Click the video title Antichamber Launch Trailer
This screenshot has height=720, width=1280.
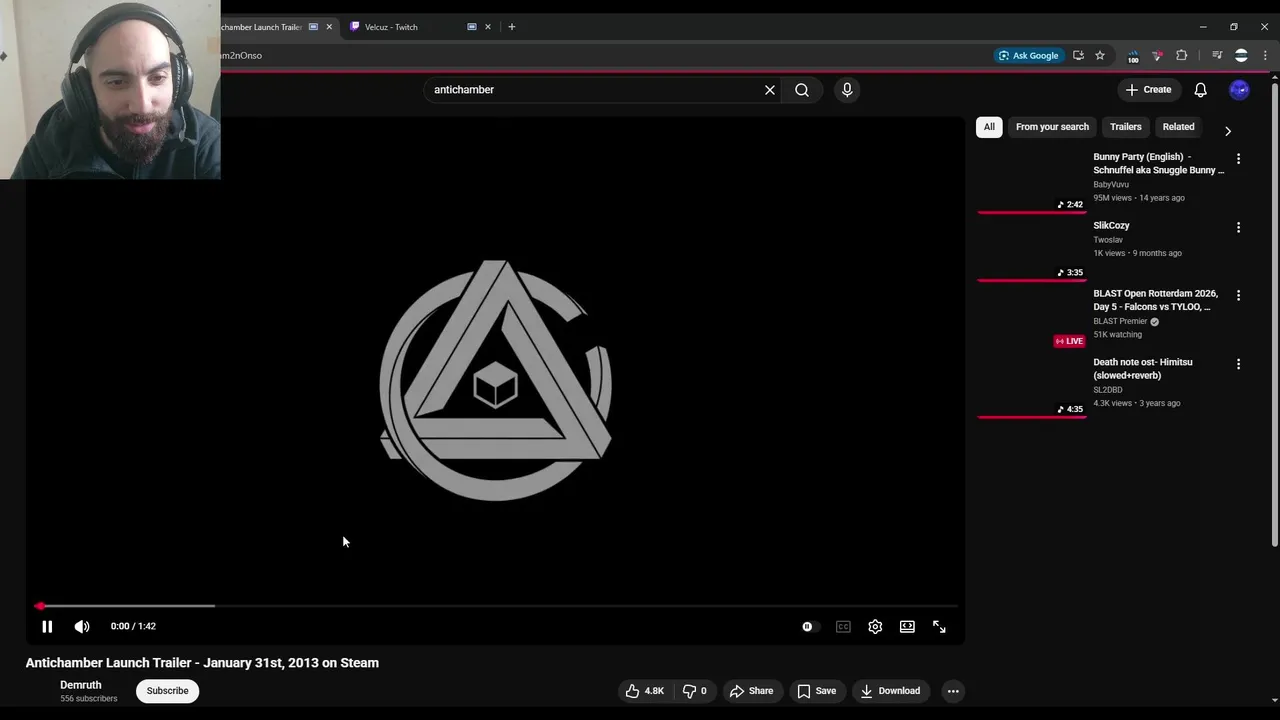(x=202, y=663)
